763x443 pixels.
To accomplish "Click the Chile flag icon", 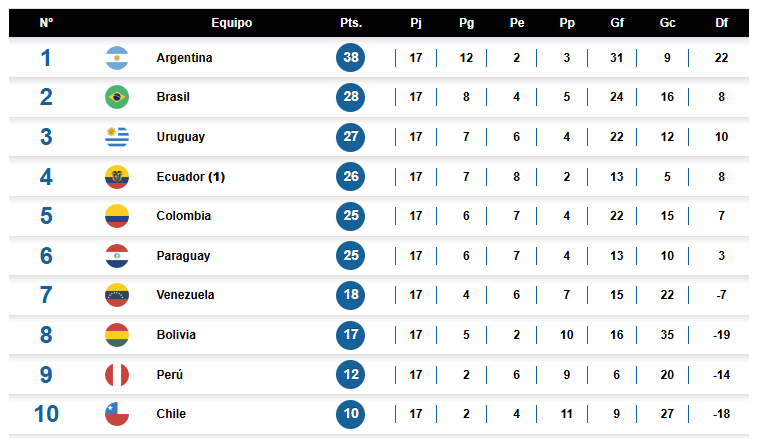I will pyautogui.click(x=117, y=414).
